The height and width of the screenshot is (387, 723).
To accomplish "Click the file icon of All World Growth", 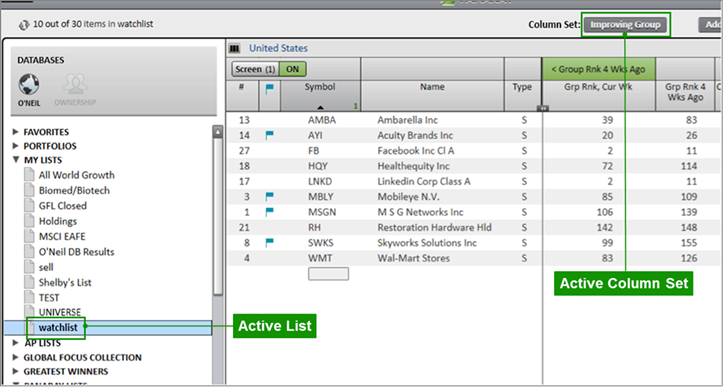I will tap(30, 175).
